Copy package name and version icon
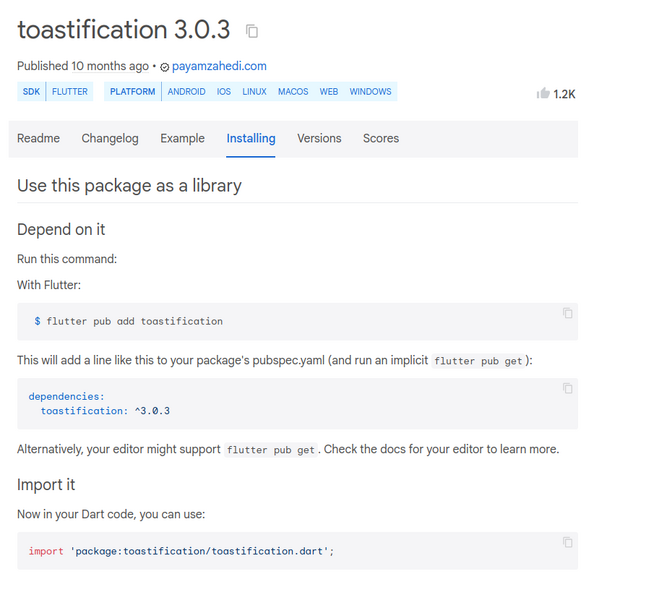This screenshot has width=659, height=600. click(252, 31)
